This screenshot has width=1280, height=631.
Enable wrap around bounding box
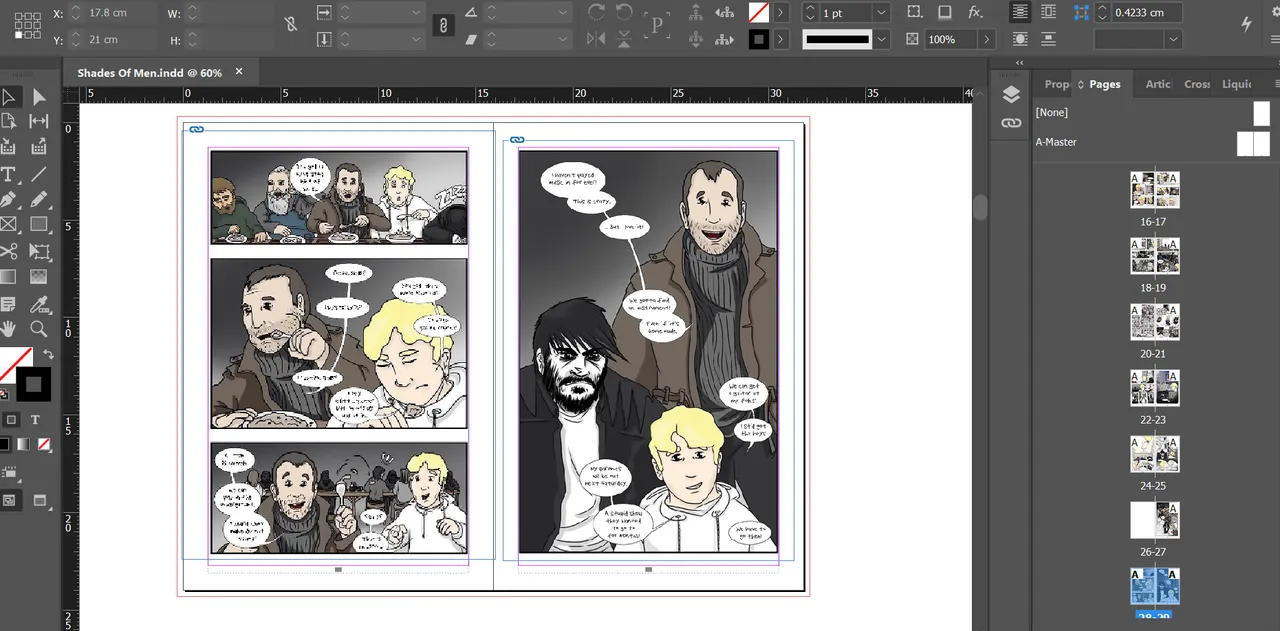coord(1048,12)
